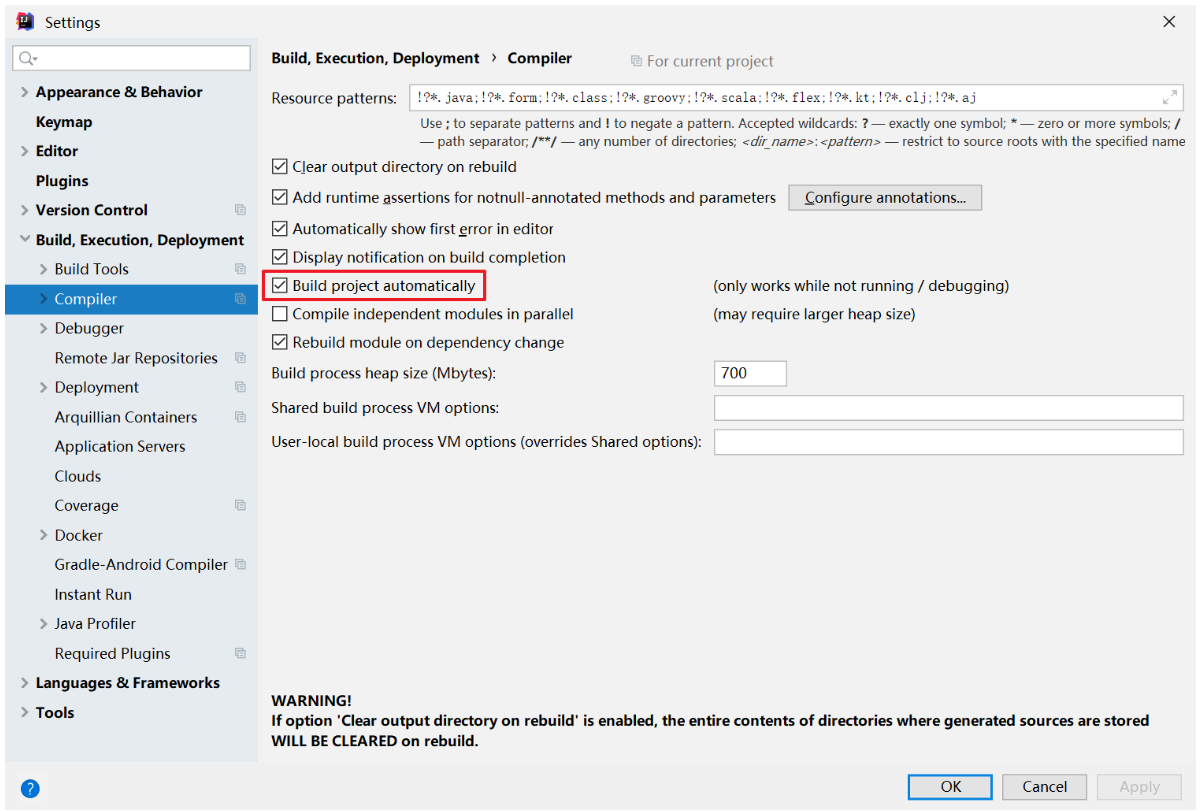
Task: Toggle Rebuild module on dependency change
Action: pos(280,342)
